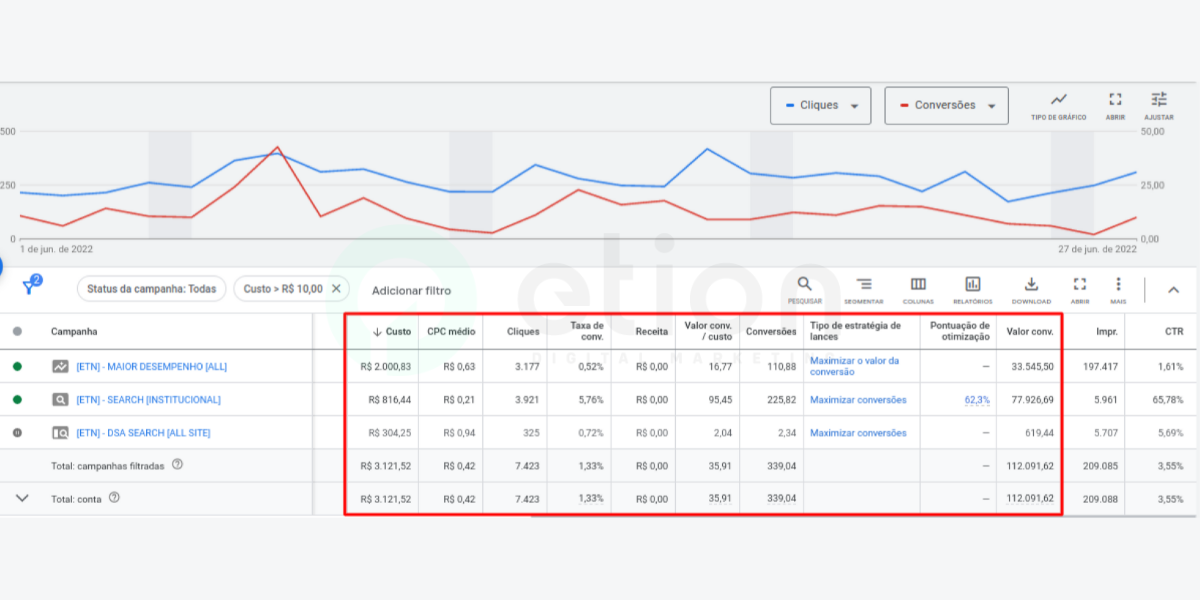
Task: Click the 225,82 conversions cell
Action: (781, 400)
